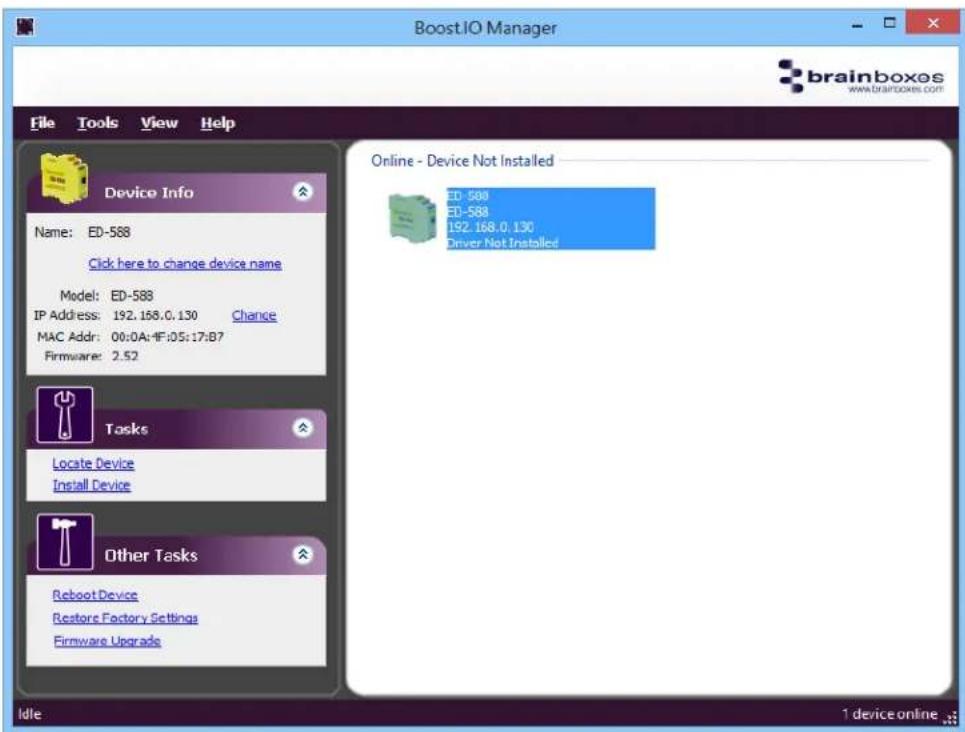
Task: Collapse the Other Tasks panel
Action: click(x=302, y=555)
